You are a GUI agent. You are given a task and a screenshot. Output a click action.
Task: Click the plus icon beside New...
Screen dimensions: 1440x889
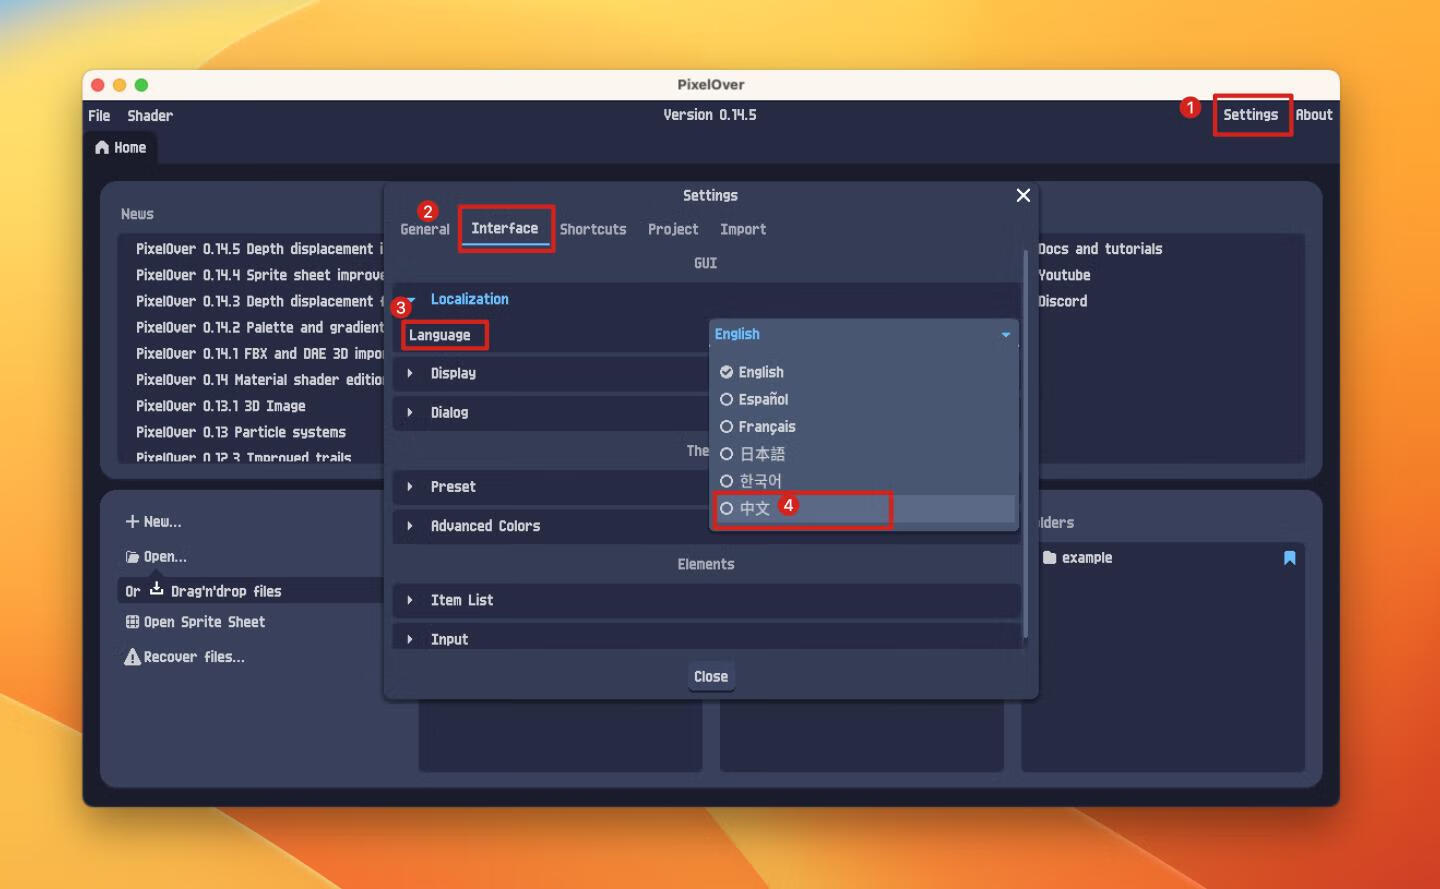(132, 522)
